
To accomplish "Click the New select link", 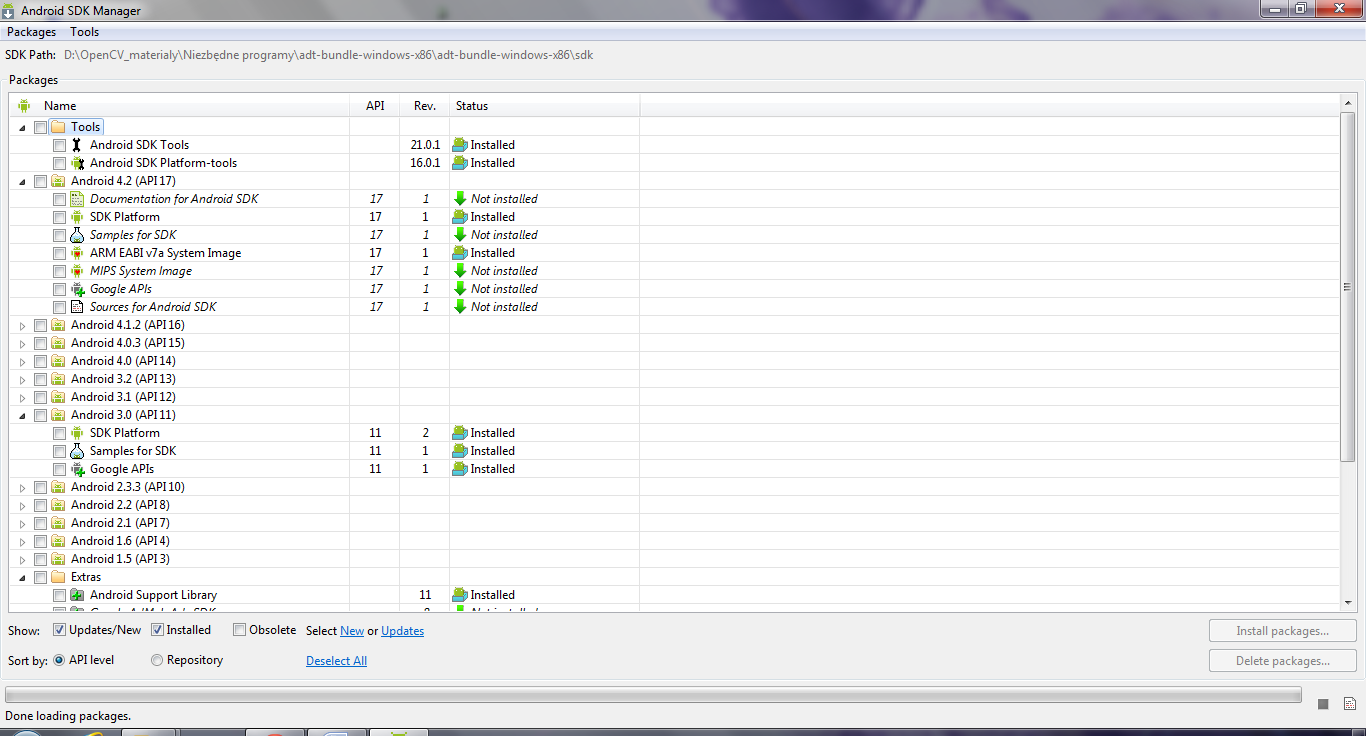I will 352,631.
